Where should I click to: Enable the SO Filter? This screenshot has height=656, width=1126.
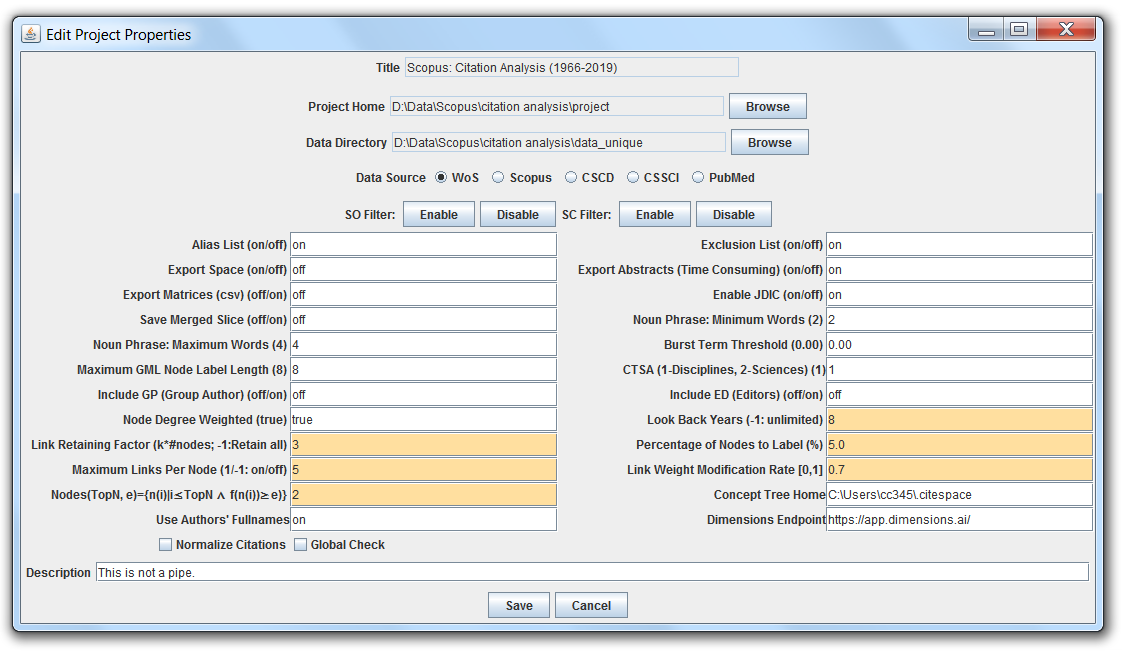coord(439,214)
